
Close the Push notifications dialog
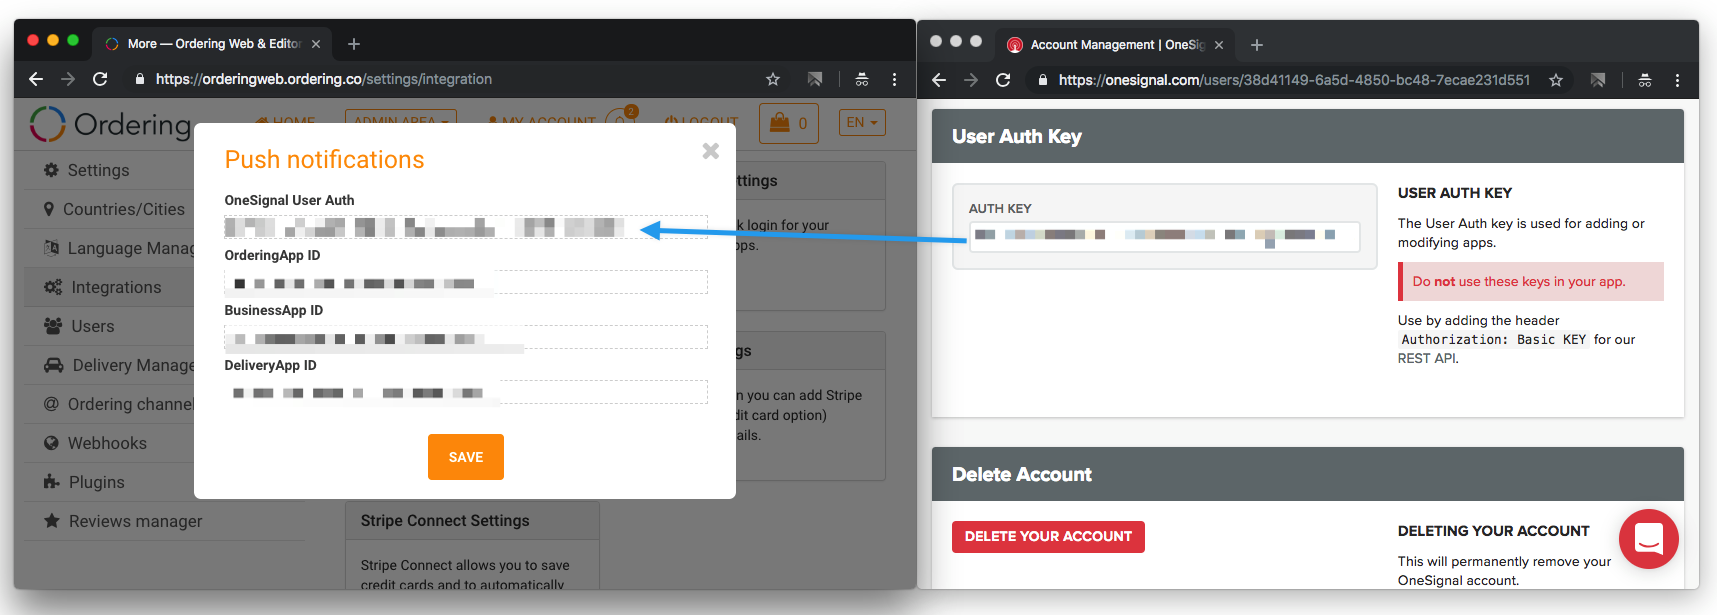tap(711, 151)
